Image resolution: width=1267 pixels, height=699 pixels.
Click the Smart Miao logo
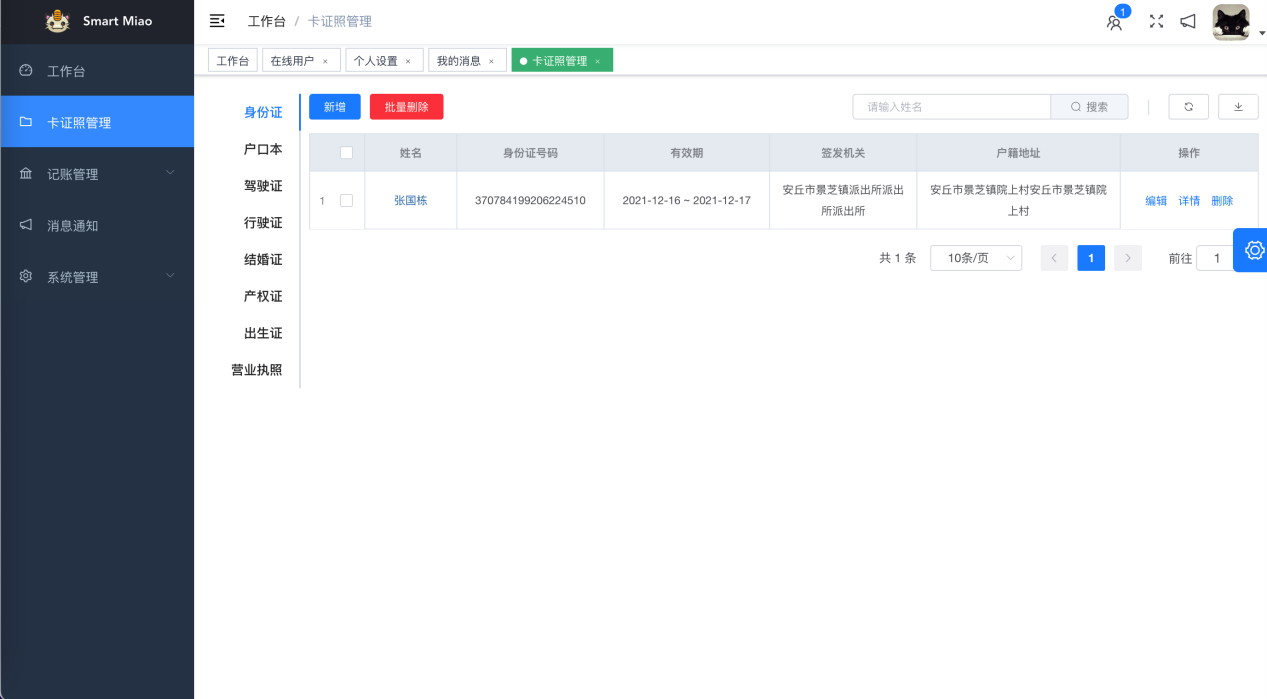[58, 21]
